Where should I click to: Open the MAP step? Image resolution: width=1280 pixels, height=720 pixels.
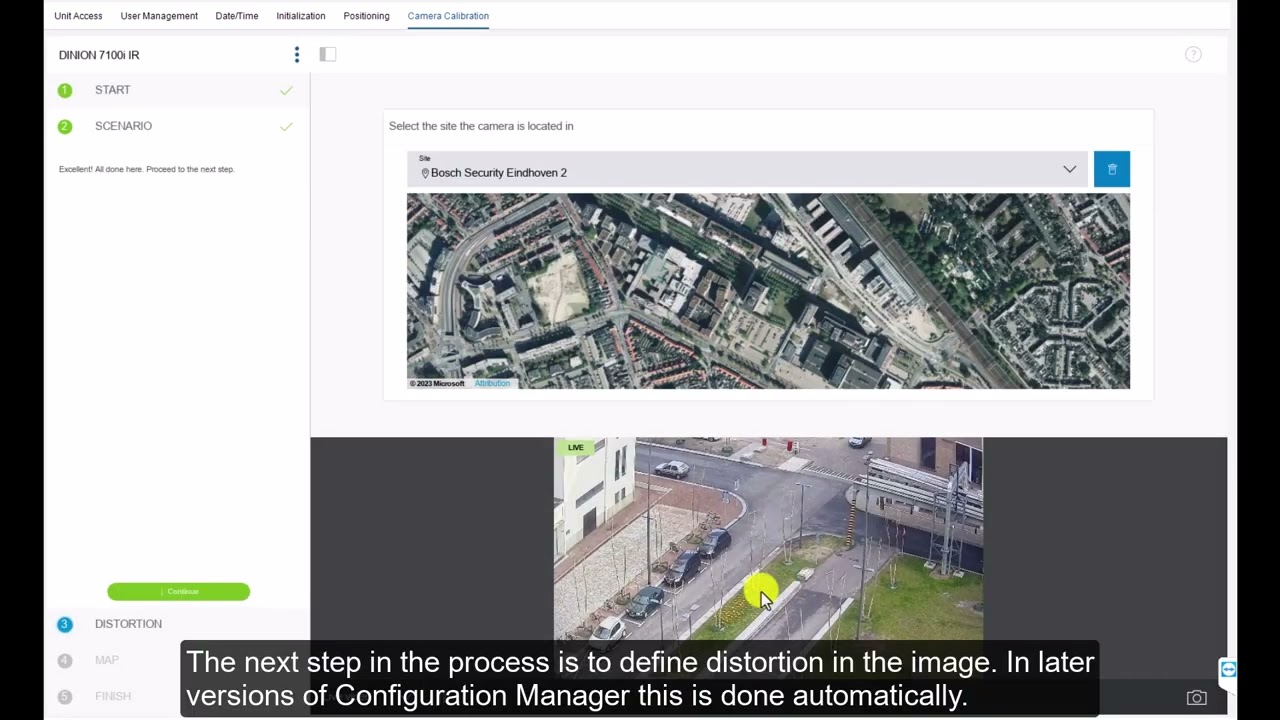(x=107, y=660)
